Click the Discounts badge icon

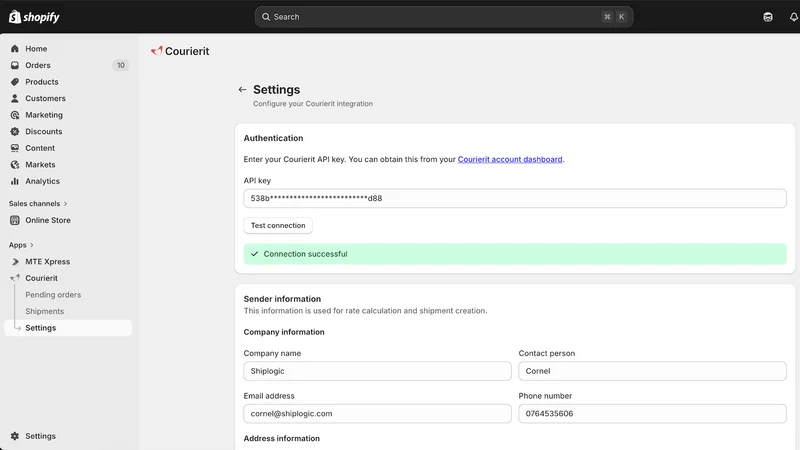(15, 131)
